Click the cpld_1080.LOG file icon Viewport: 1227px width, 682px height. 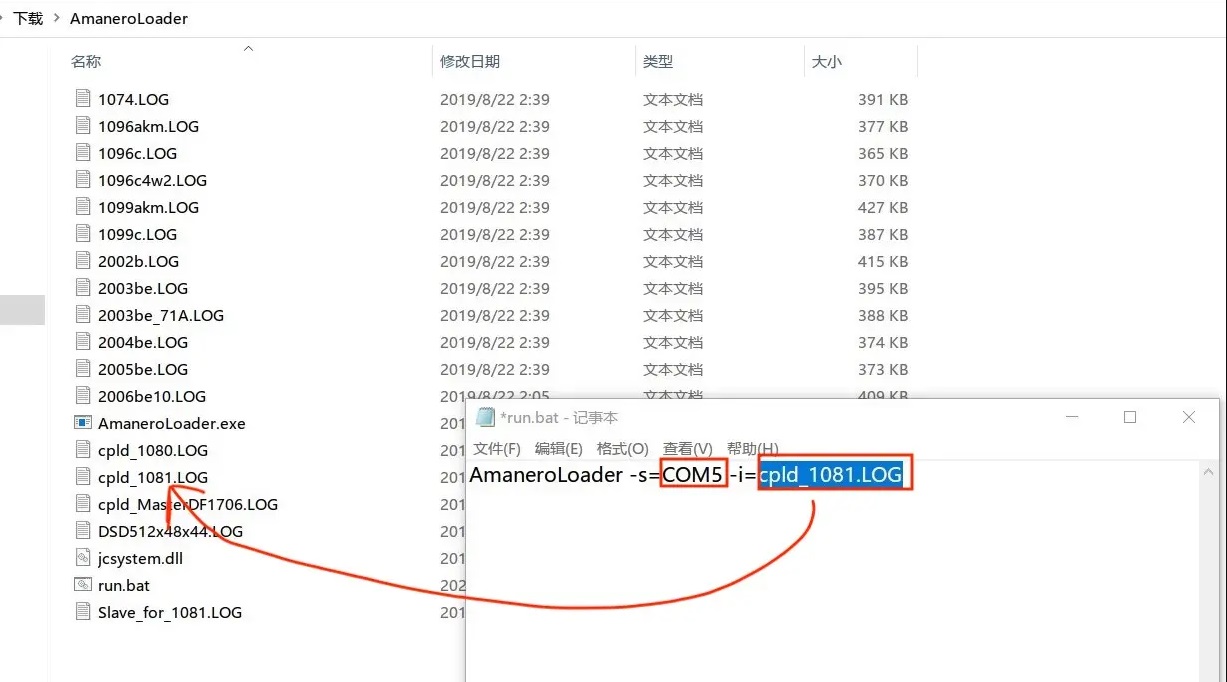click(x=82, y=450)
